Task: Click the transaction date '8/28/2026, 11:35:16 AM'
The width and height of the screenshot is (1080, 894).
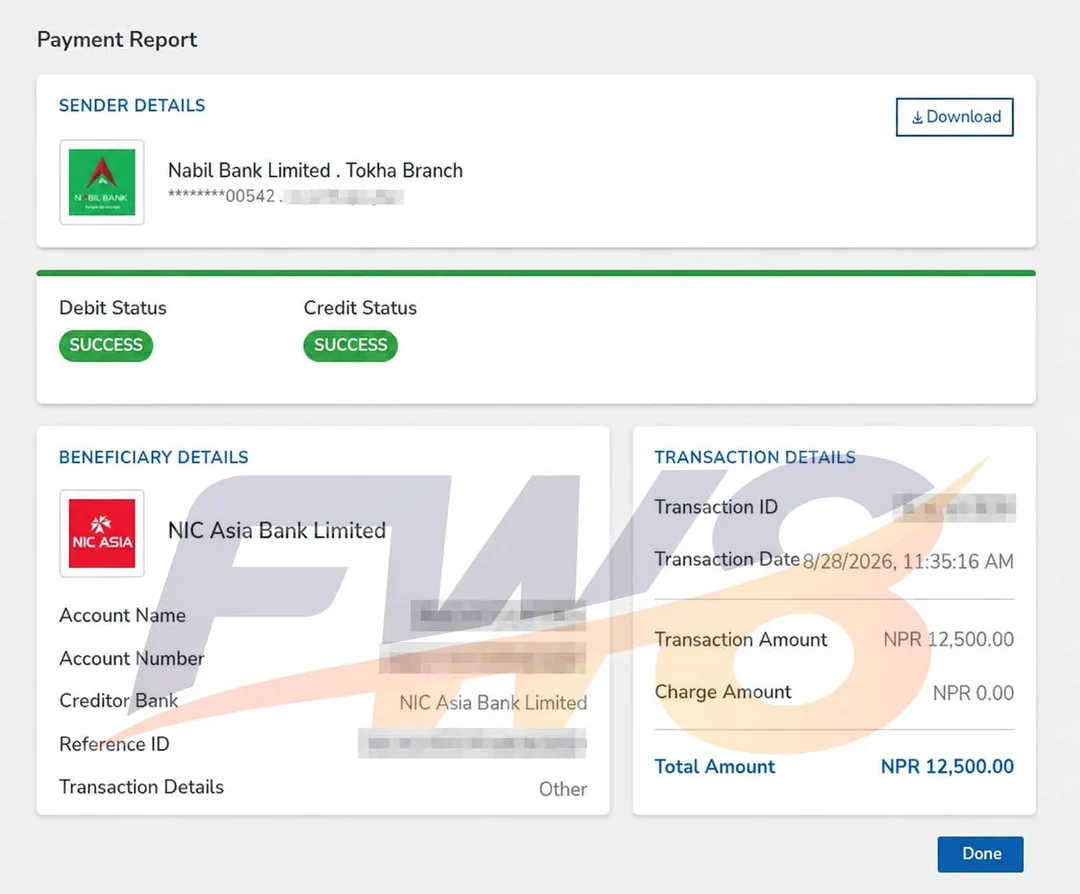Action: [x=908, y=561]
